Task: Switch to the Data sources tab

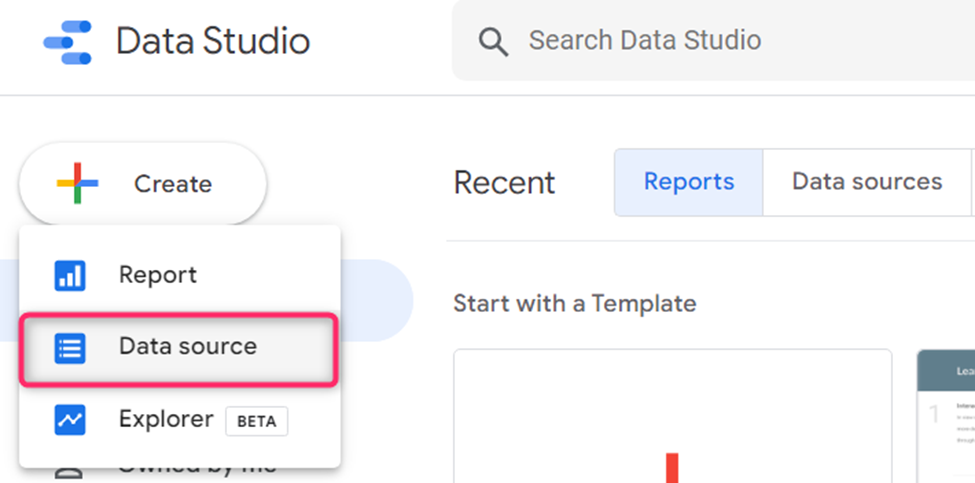Action: click(x=867, y=182)
